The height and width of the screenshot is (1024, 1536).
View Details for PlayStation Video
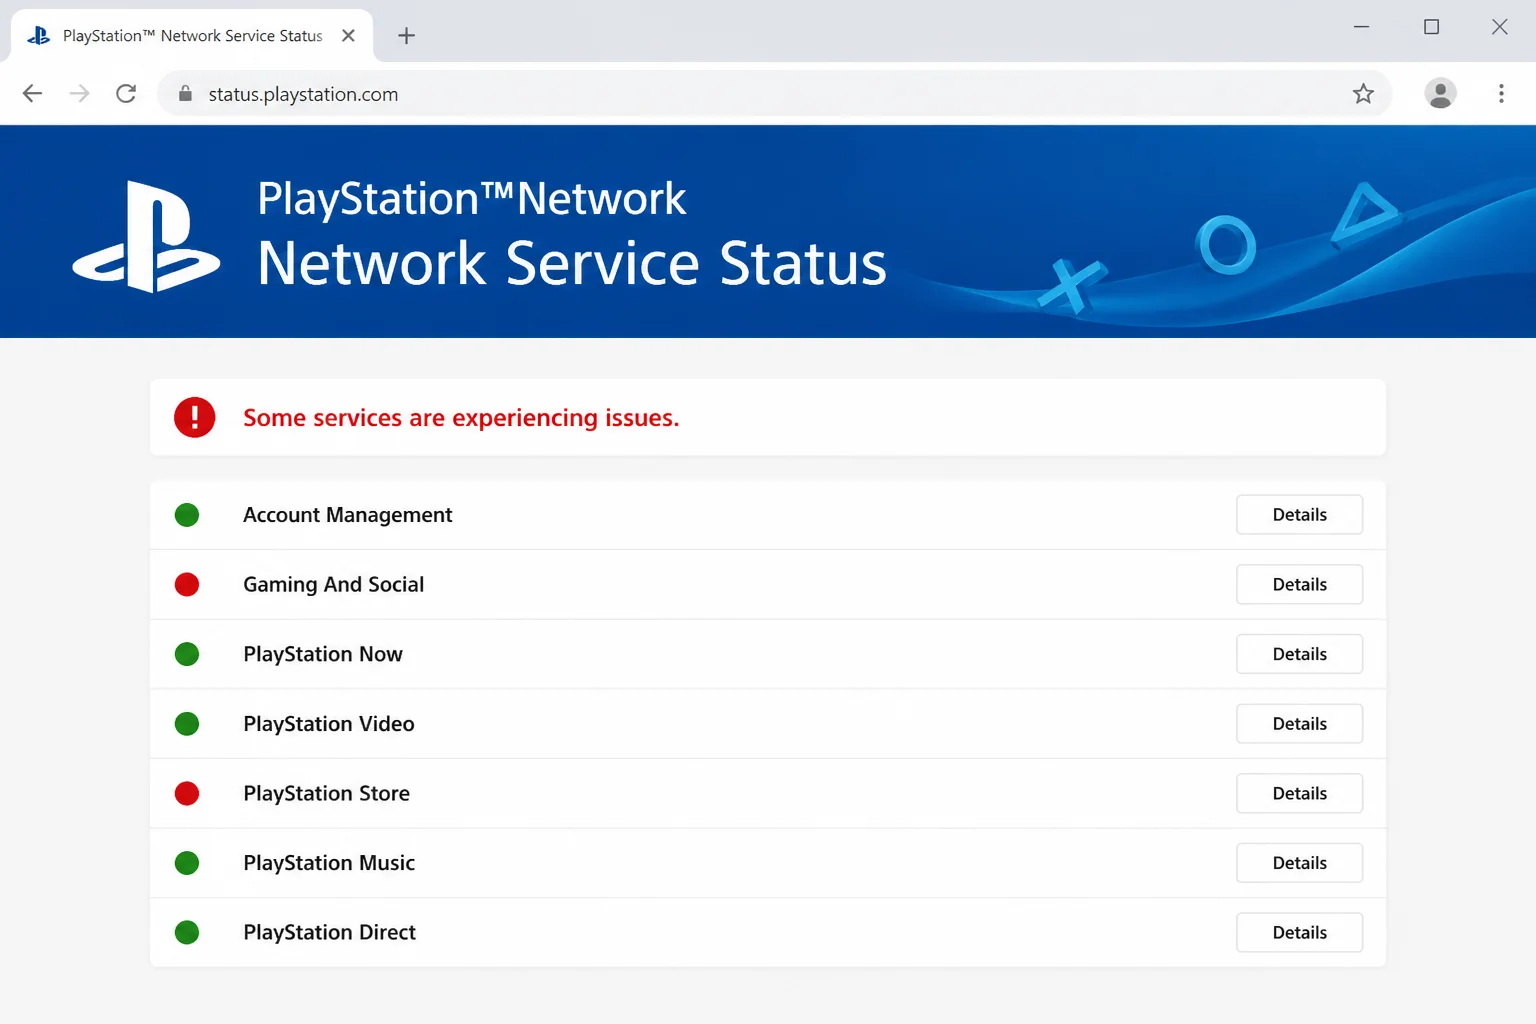pos(1299,724)
